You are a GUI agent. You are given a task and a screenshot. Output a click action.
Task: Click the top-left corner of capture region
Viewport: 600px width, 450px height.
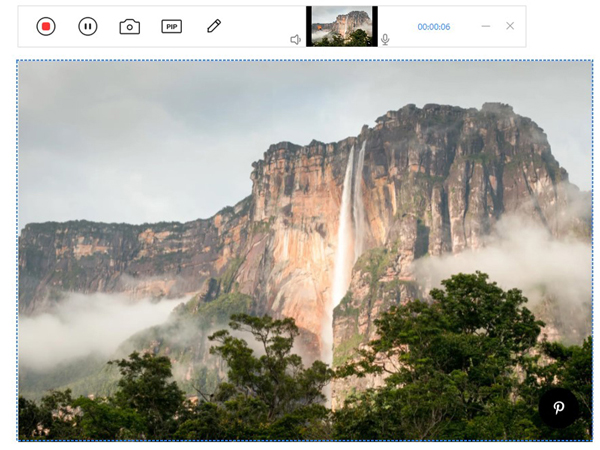pyautogui.click(x=18, y=61)
